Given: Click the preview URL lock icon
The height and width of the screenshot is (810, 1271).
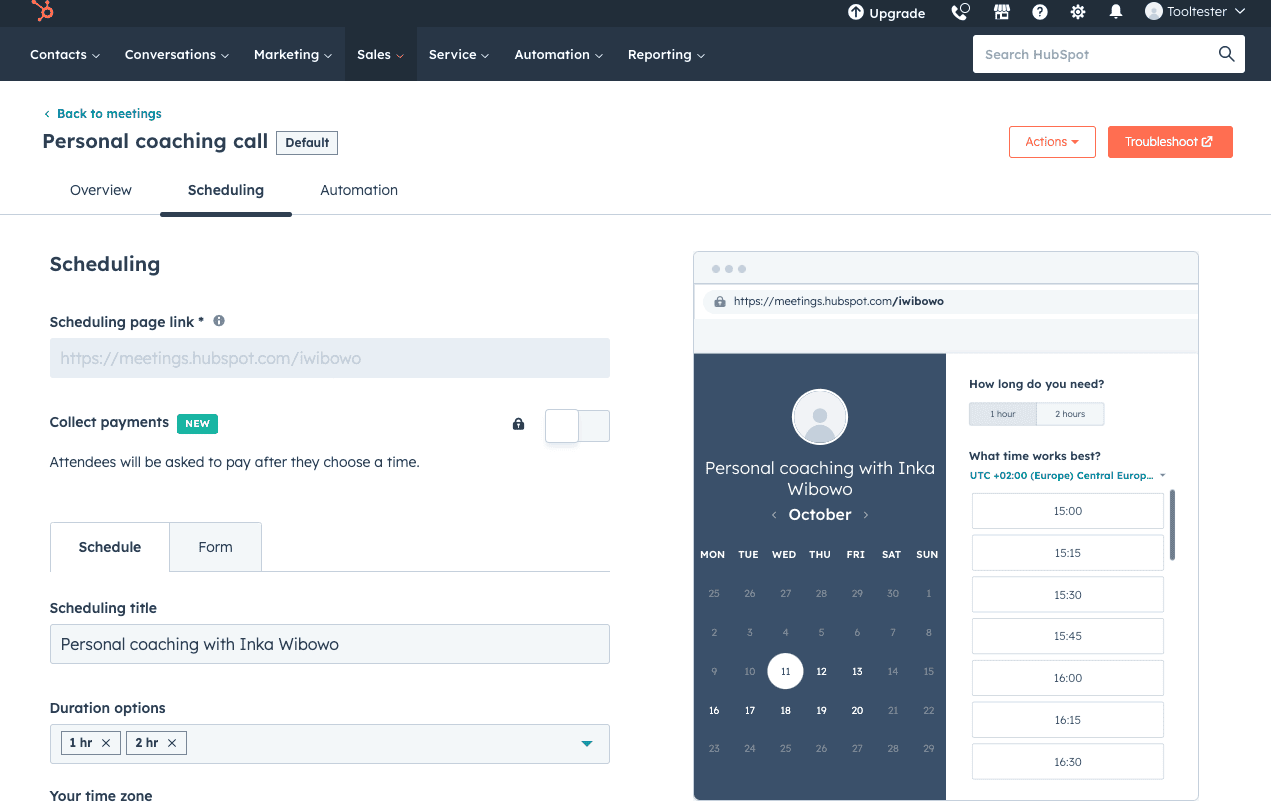Looking at the screenshot, I should click(720, 301).
